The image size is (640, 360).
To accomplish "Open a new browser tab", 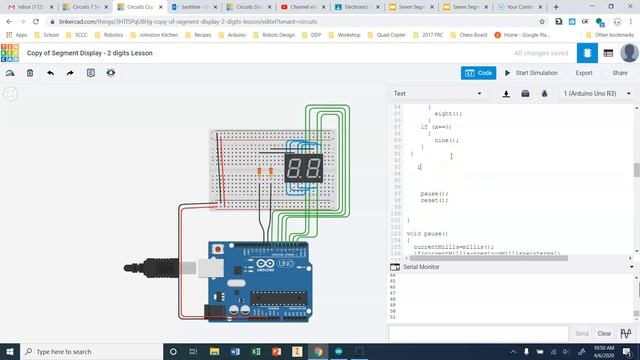I will point(556,7).
